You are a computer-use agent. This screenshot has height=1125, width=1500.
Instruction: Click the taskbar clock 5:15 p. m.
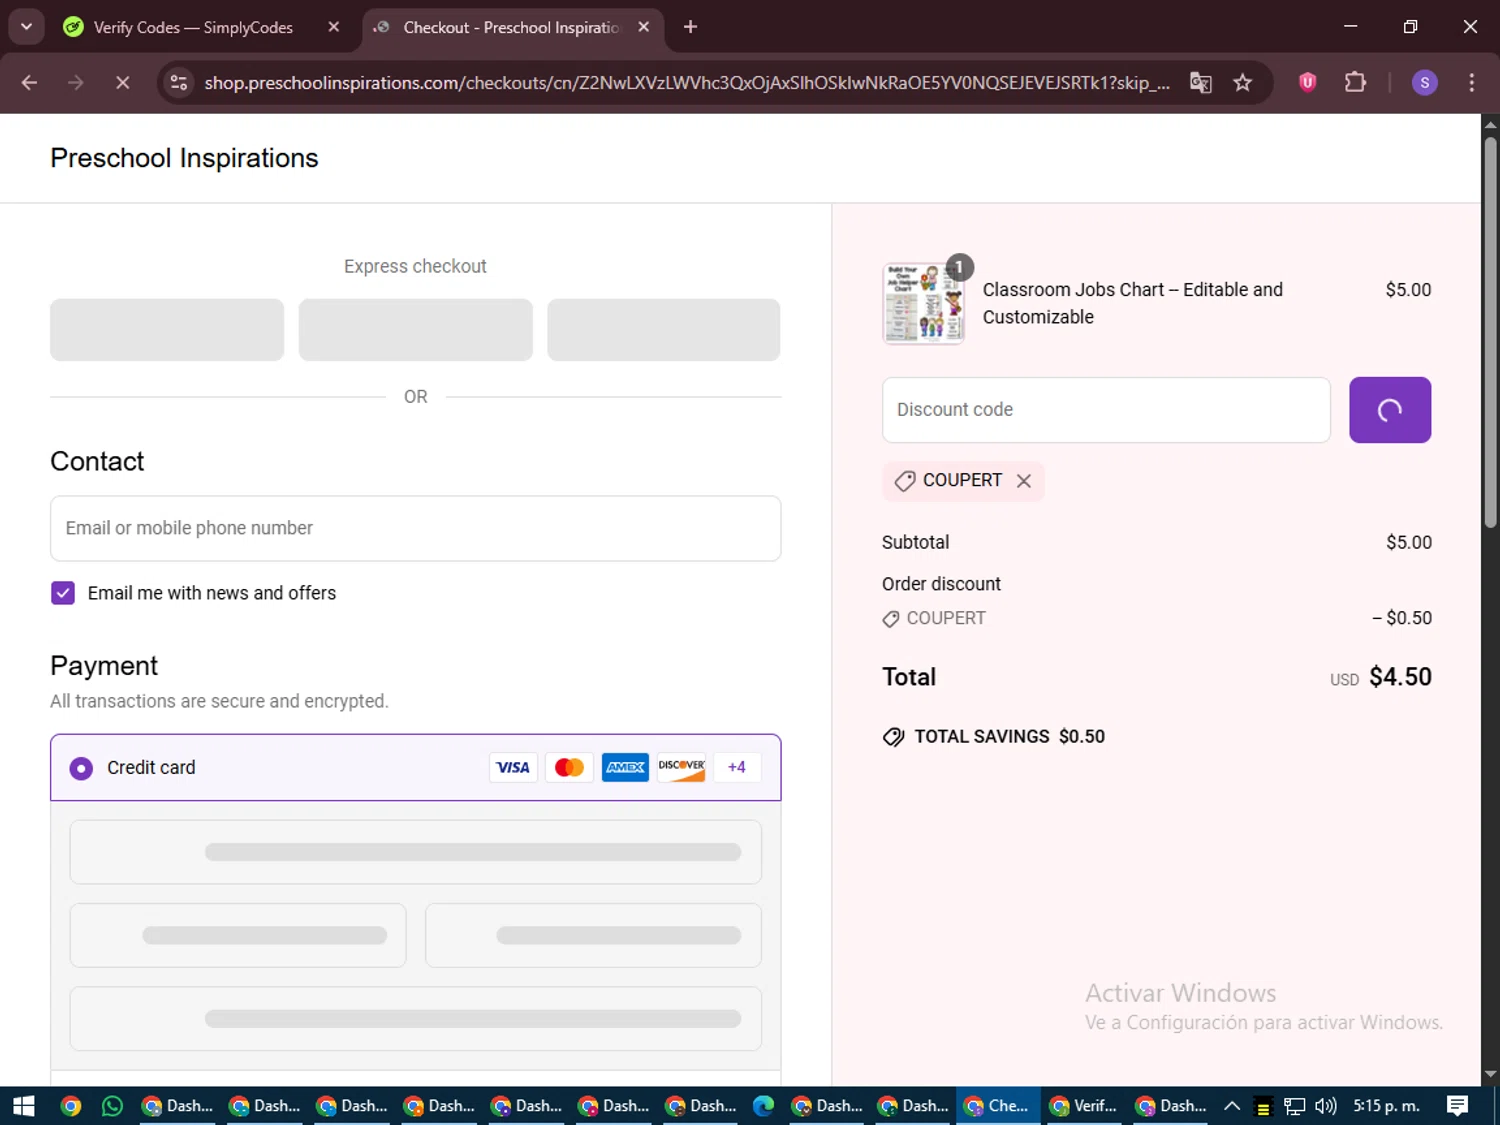click(x=1386, y=1106)
